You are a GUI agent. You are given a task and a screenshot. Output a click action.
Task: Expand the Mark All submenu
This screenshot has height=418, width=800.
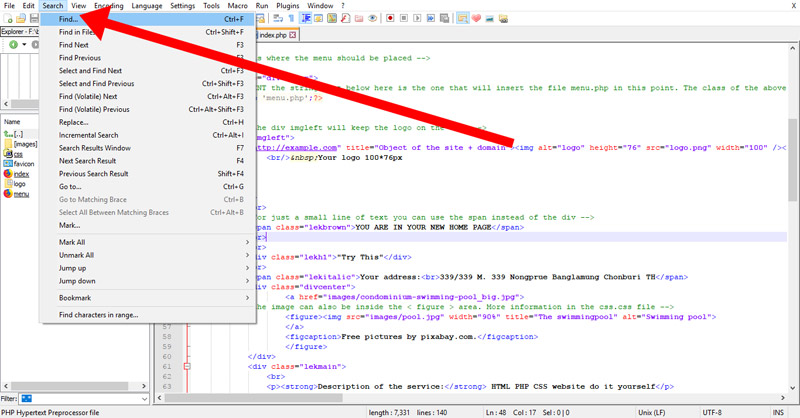tap(147, 242)
